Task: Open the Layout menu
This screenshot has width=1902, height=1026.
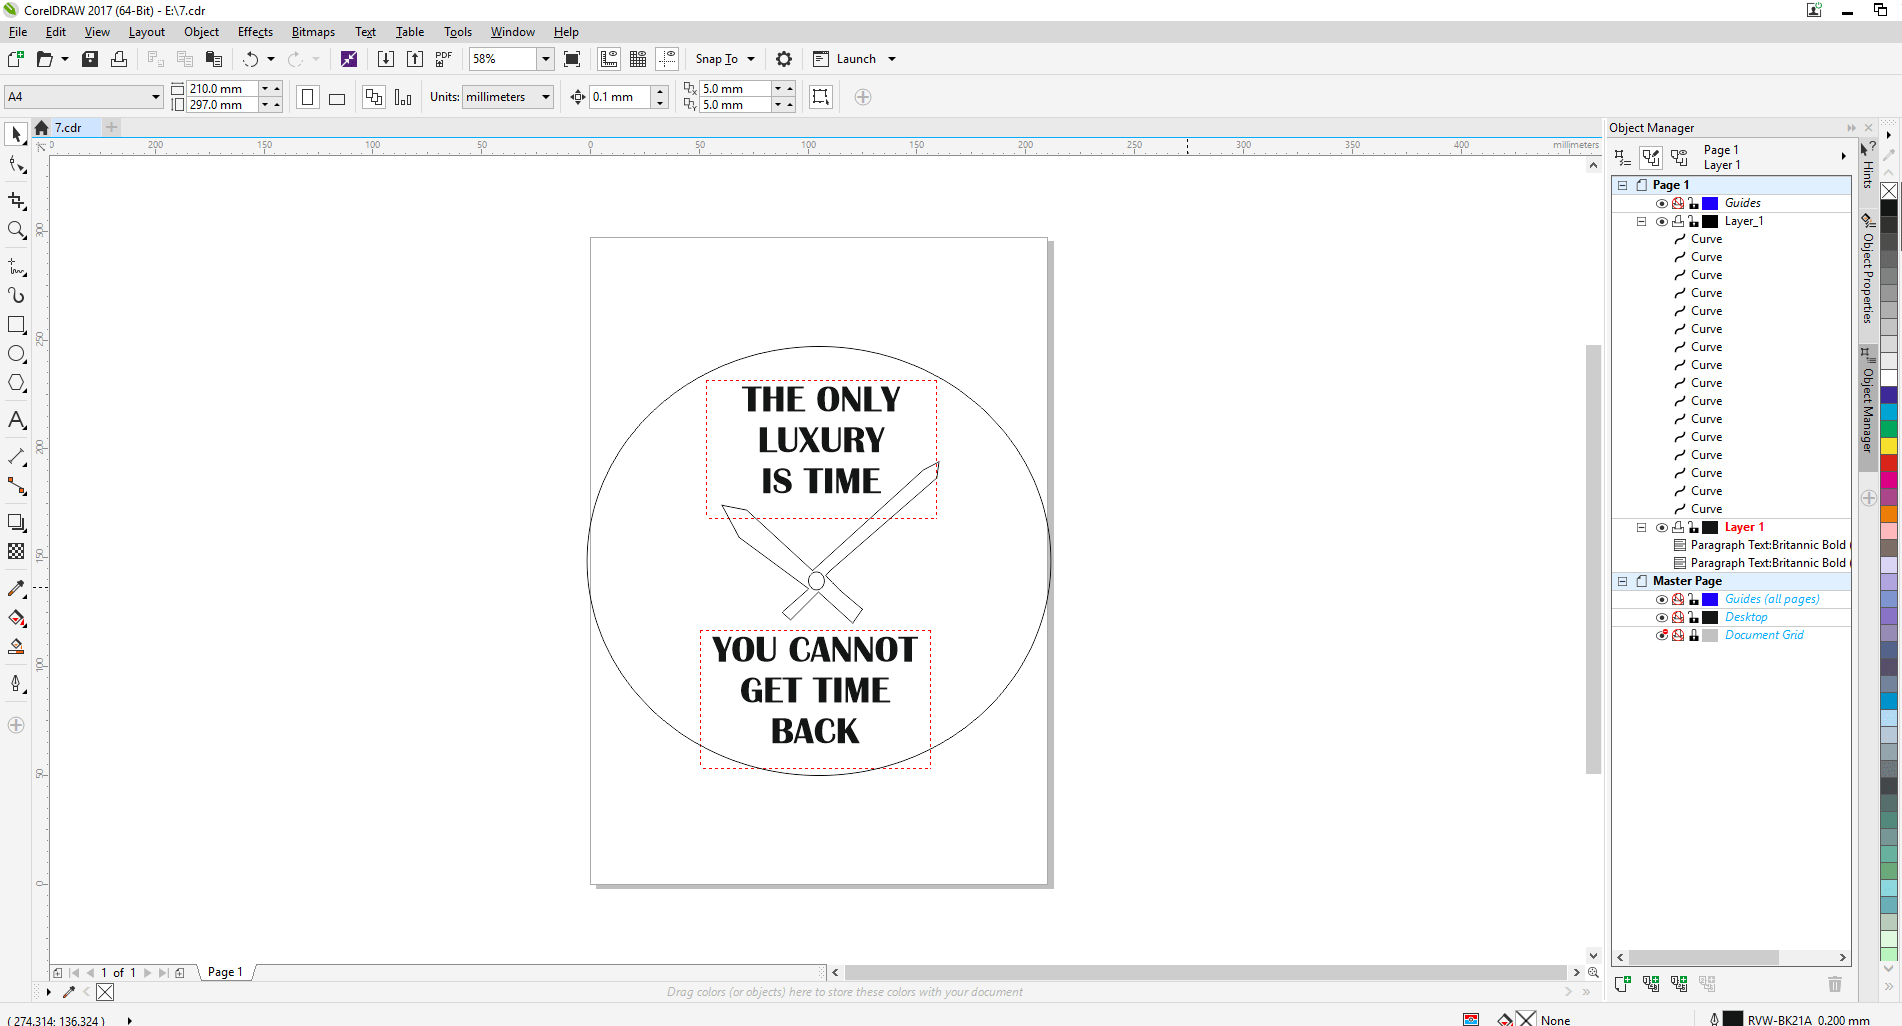Action: point(146,32)
